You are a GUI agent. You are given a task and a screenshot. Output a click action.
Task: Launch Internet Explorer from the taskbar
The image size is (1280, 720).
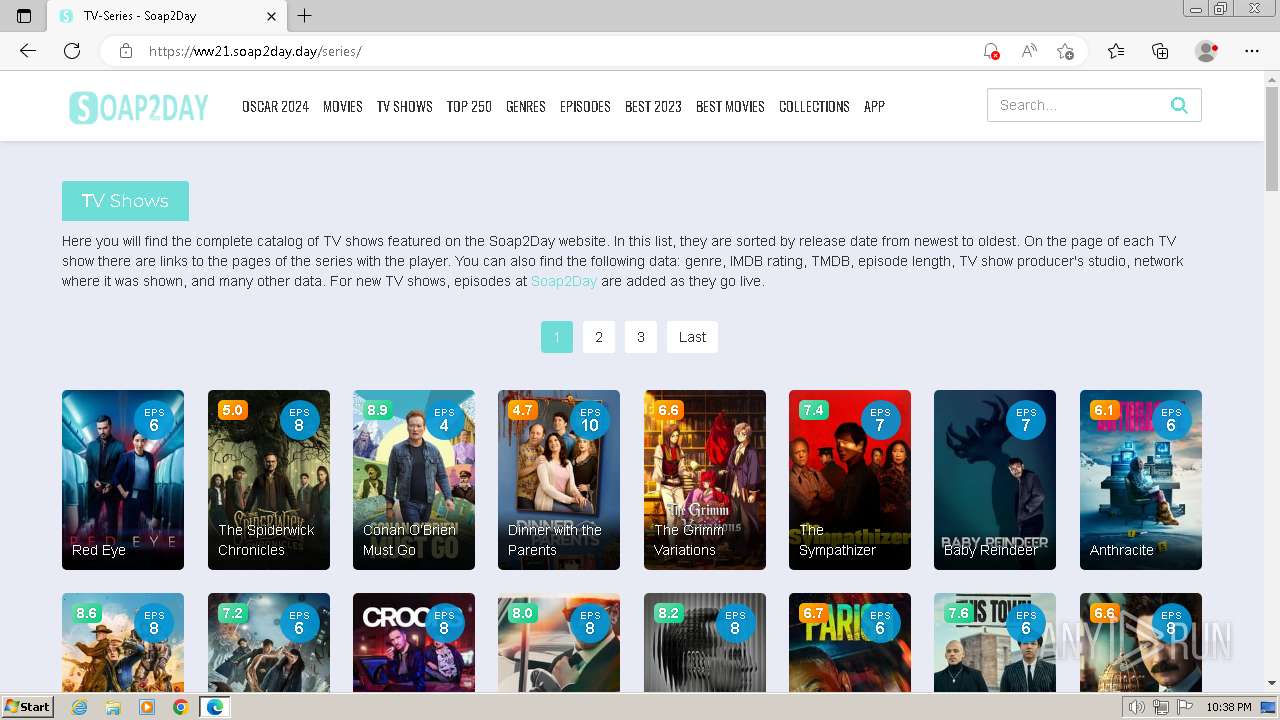(x=80, y=707)
